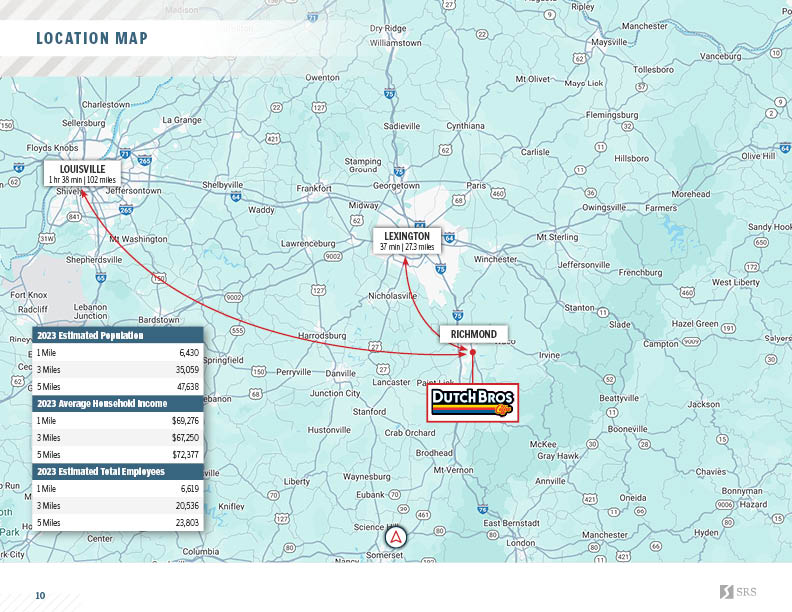Screen dimensions: 792x612
Task: Click the Shepherdsville city label
Action: coord(94,260)
